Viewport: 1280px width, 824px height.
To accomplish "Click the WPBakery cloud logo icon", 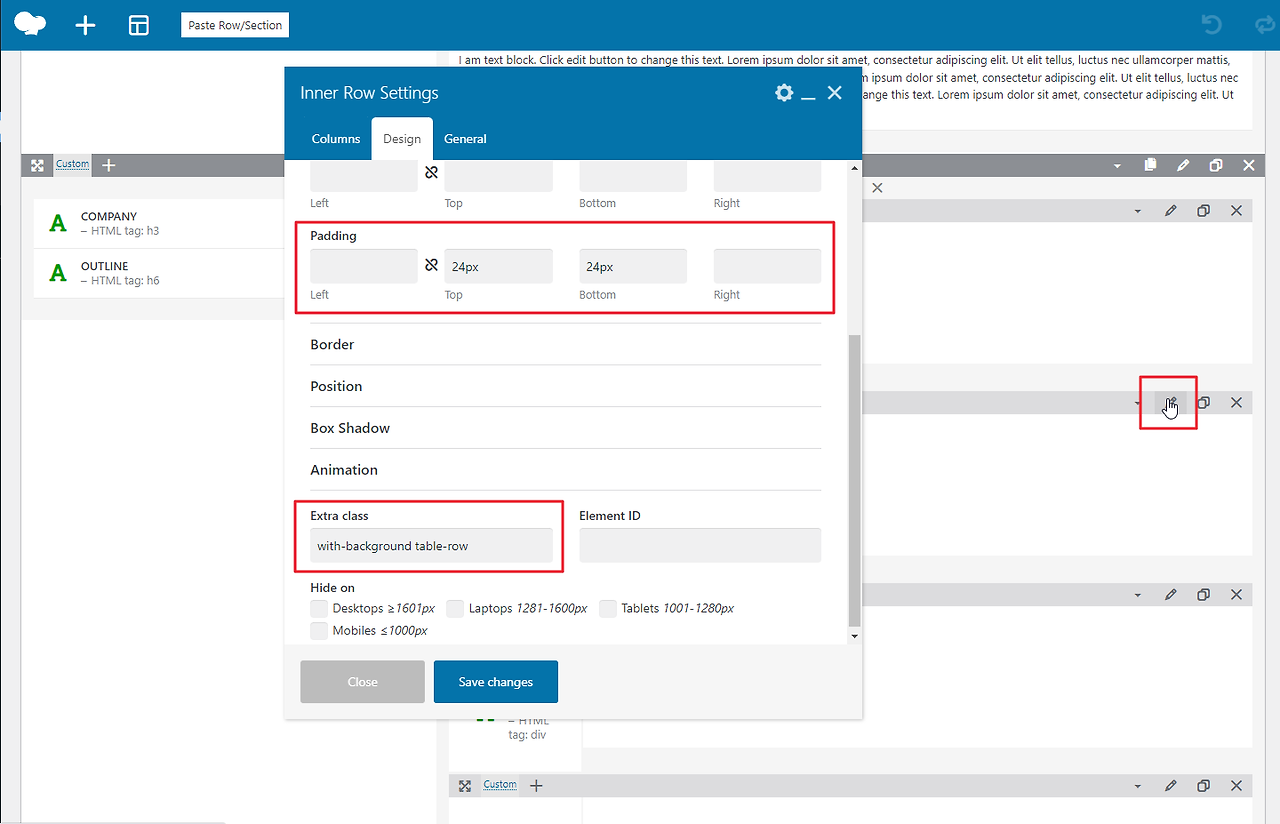I will pos(30,24).
